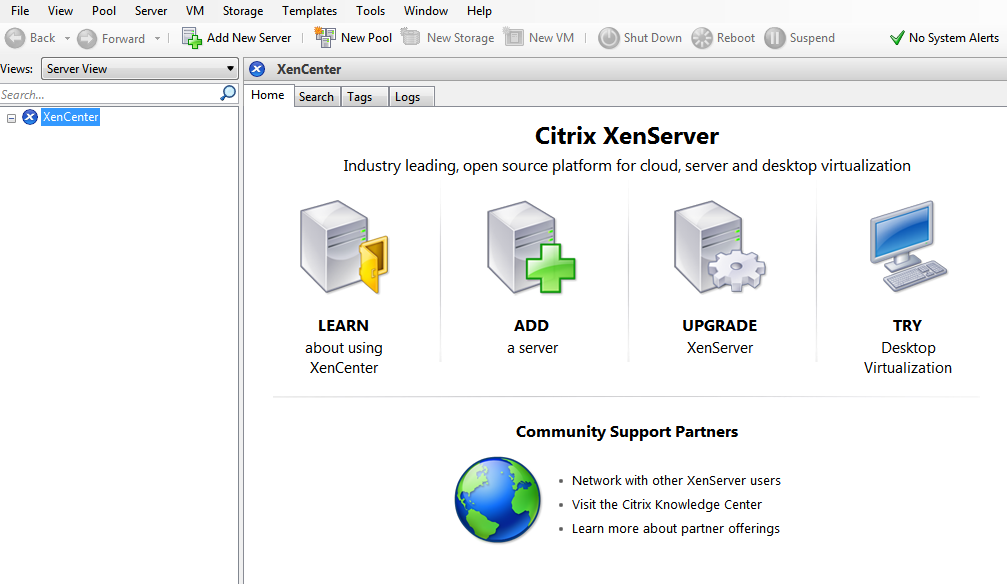The height and width of the screenshot is (584, 1007).
Task: Check the No System Alerts status
Action: 944,38
